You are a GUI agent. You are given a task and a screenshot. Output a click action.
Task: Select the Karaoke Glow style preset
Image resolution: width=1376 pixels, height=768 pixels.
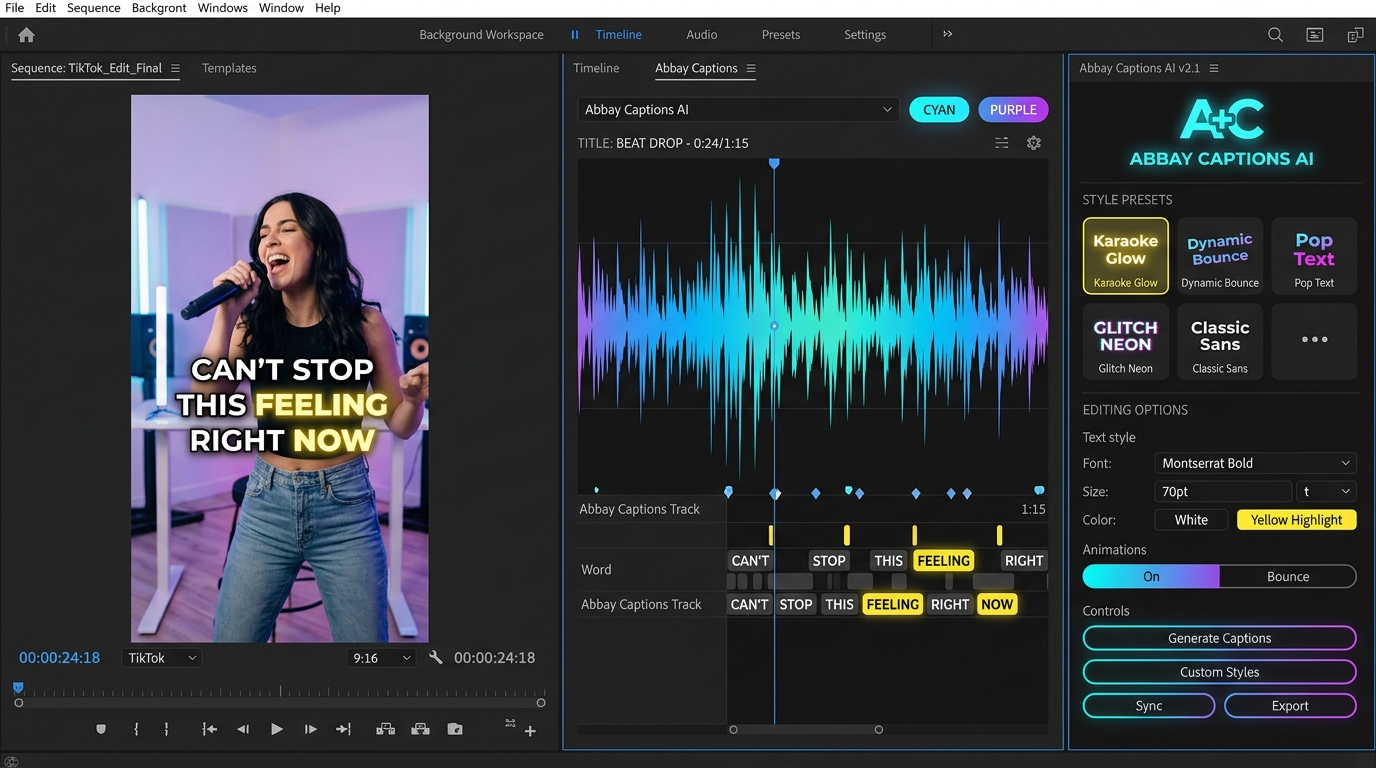1125,256
